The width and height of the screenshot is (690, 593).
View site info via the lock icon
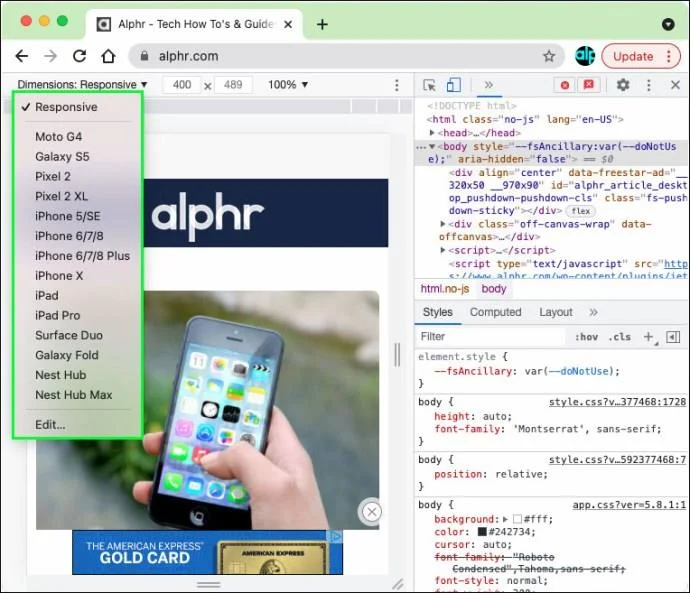pos(144,56)
